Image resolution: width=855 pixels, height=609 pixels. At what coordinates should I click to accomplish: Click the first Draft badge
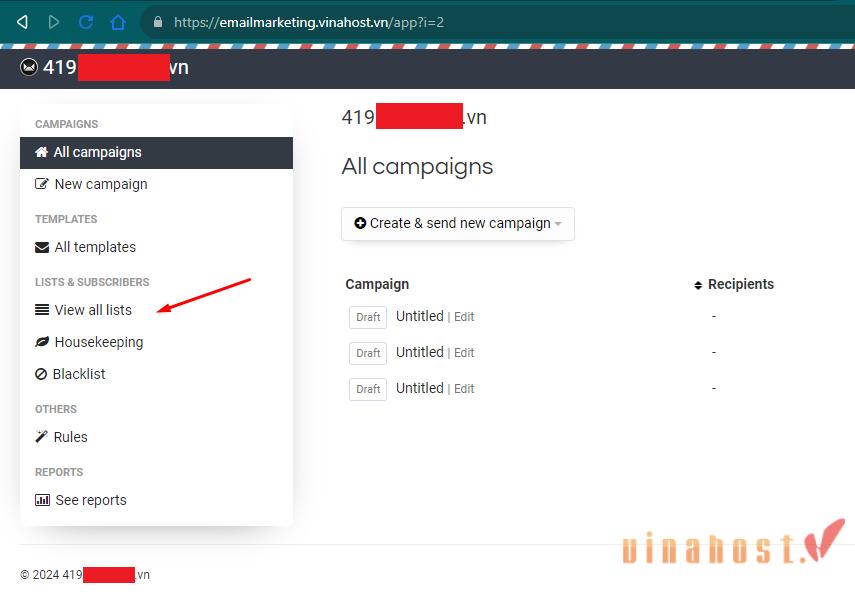(368, 317)
